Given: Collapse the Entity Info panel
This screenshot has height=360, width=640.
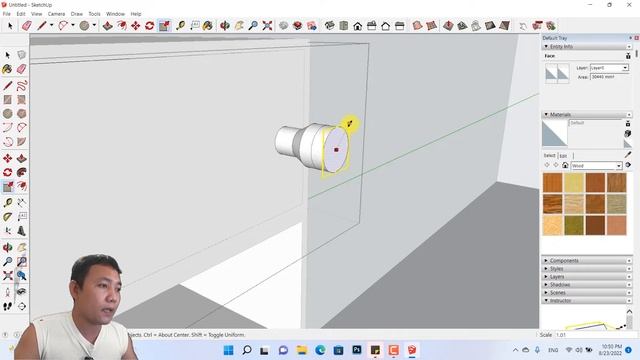Looking at the screenshot, I should tap(546, 47).
